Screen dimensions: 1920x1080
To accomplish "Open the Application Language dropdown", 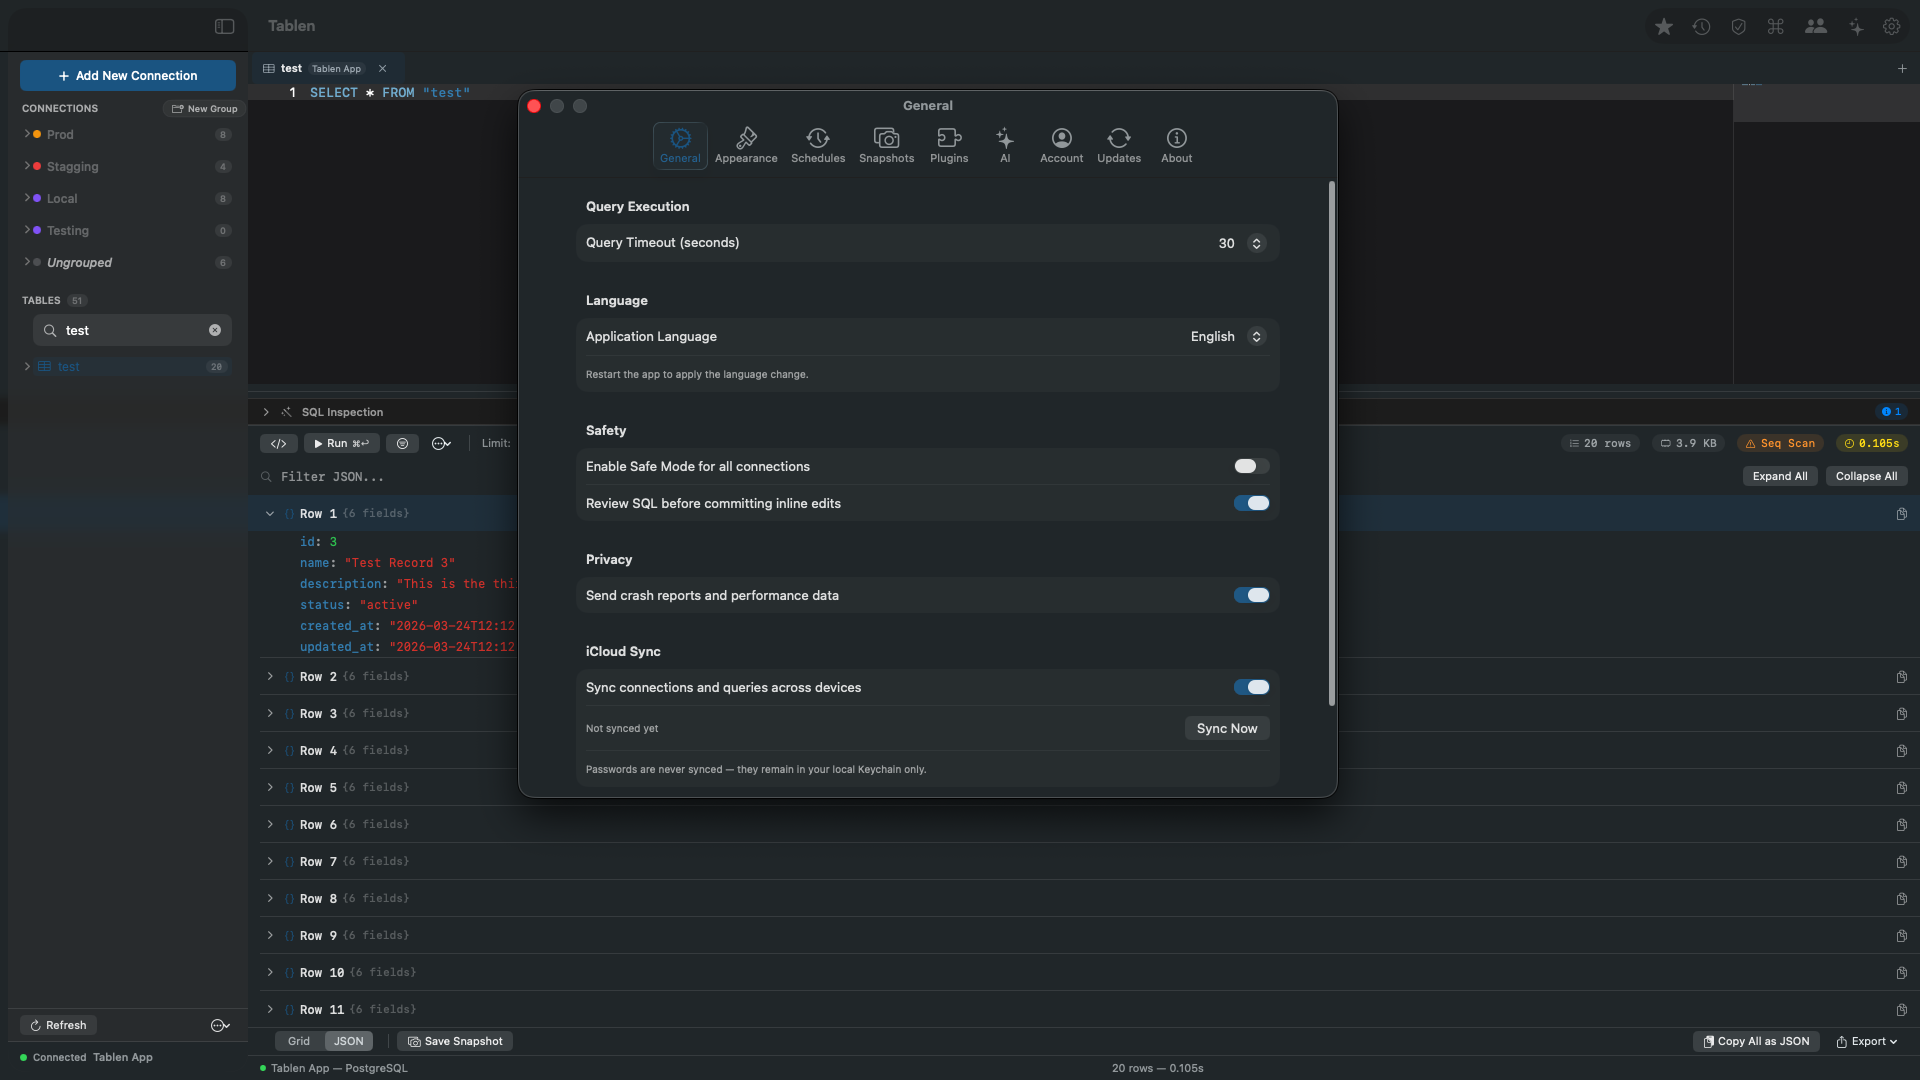I will [1227, 337].
